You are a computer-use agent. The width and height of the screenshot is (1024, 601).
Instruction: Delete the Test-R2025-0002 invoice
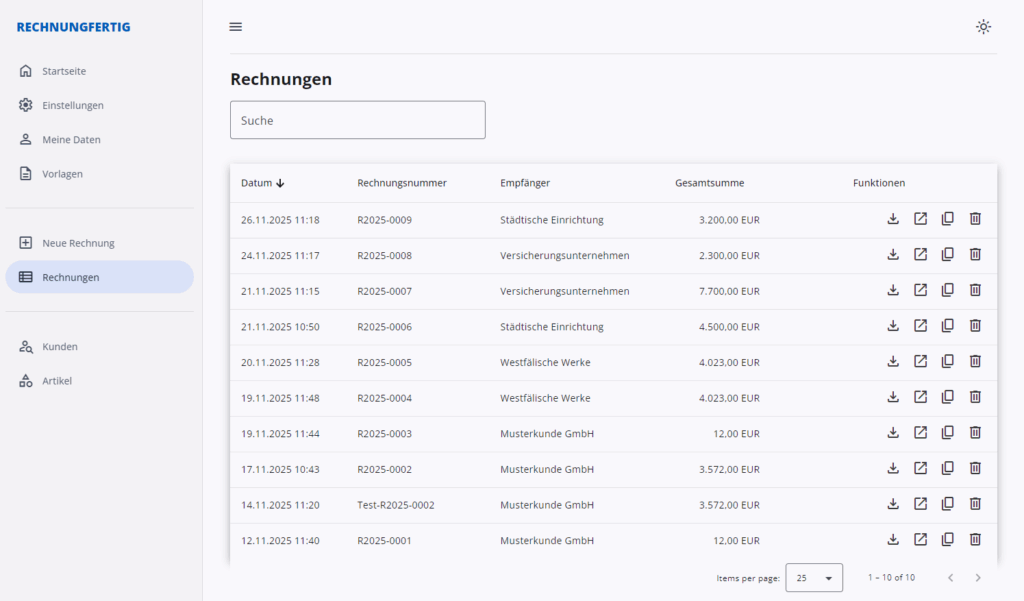tap(975, 504)
